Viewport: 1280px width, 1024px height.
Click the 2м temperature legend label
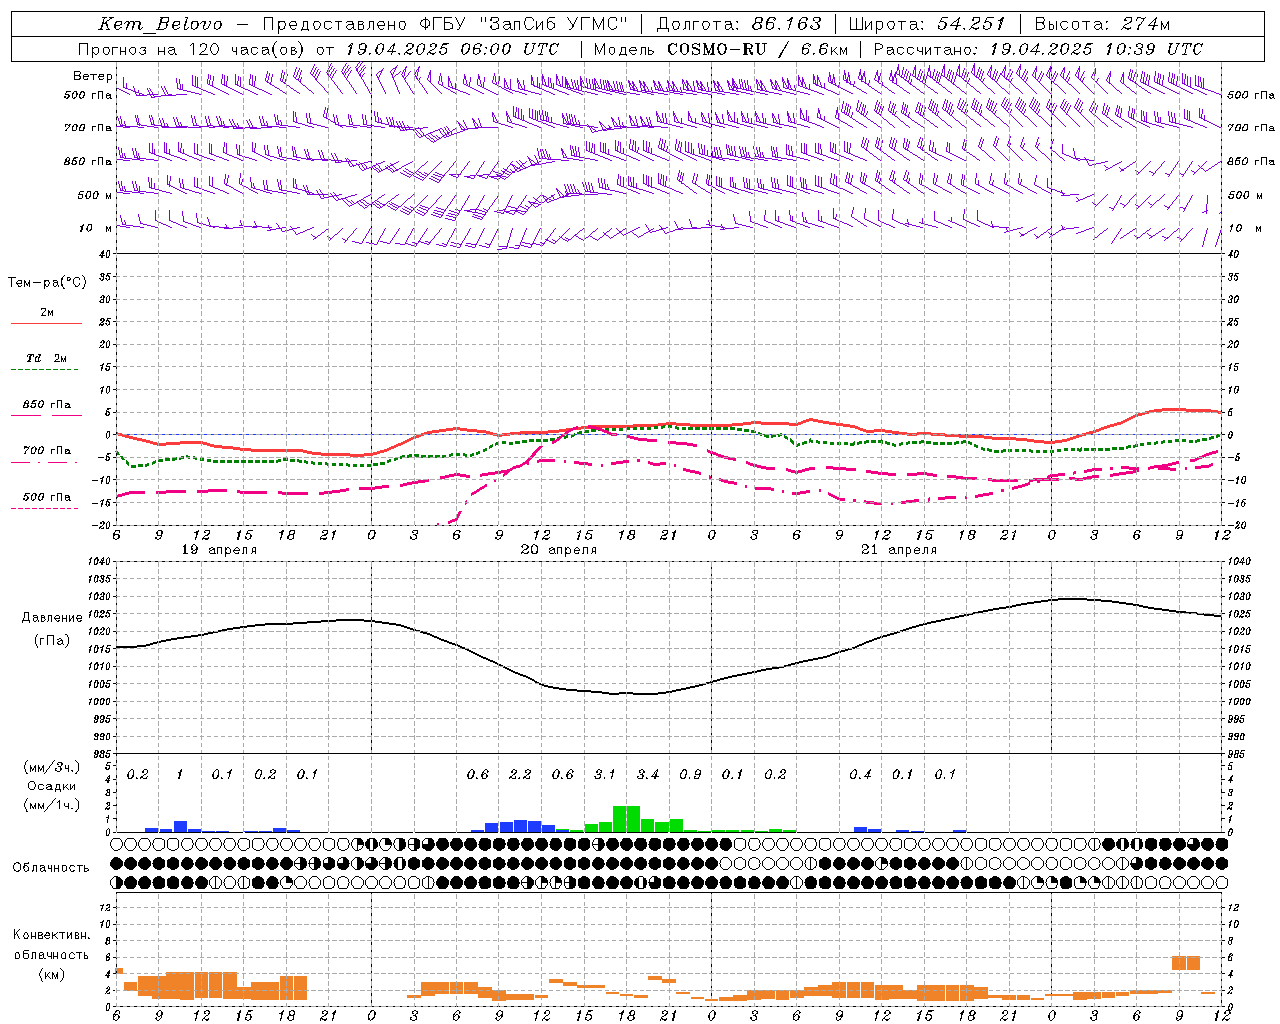click(47, 313)
